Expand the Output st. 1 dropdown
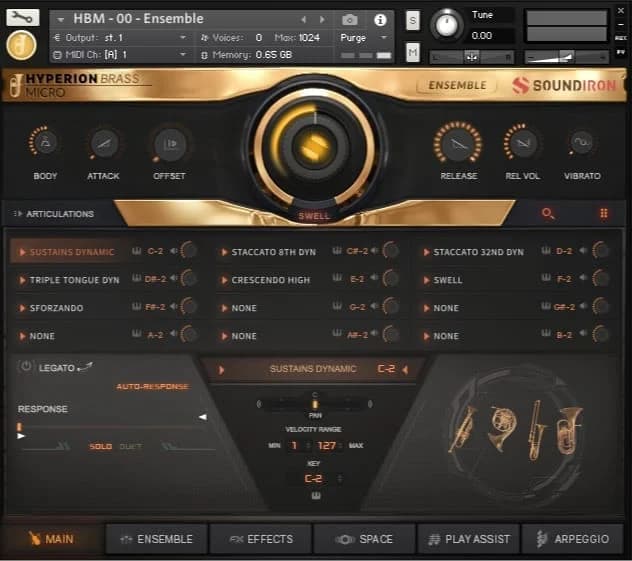Screen dimensions: 632x561 pos(125,37)
